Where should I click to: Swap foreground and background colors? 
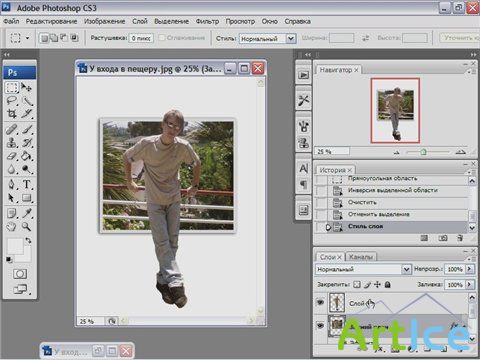click(28, 240)
